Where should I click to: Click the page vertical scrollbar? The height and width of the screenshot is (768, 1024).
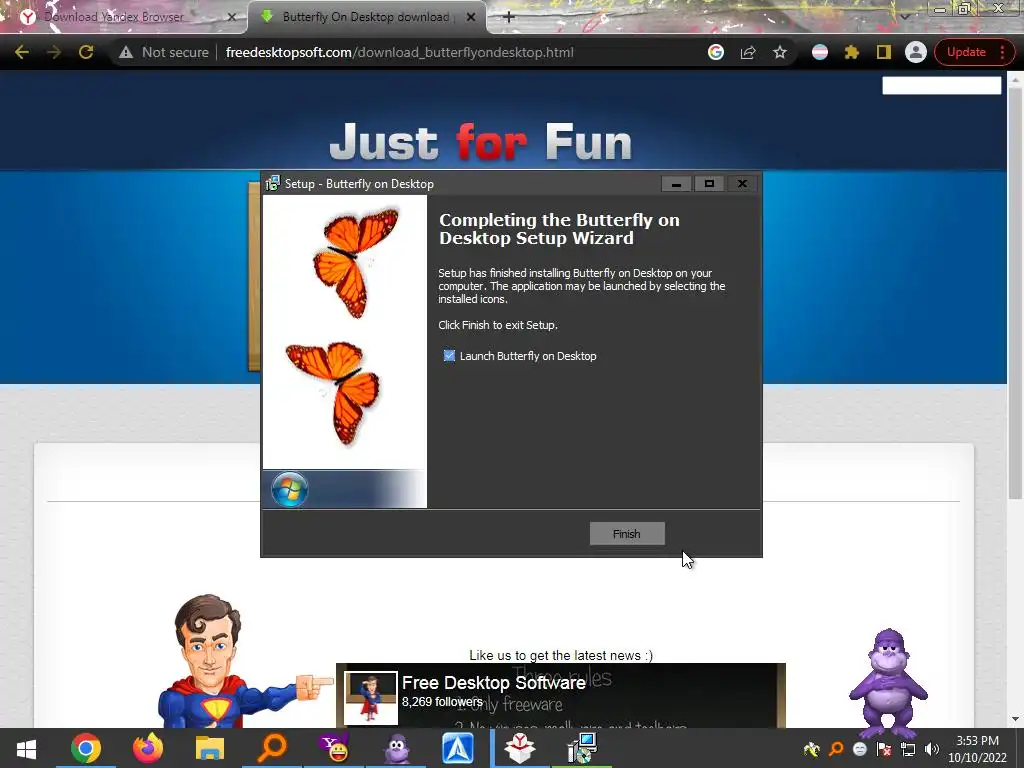coord(1015,294)
